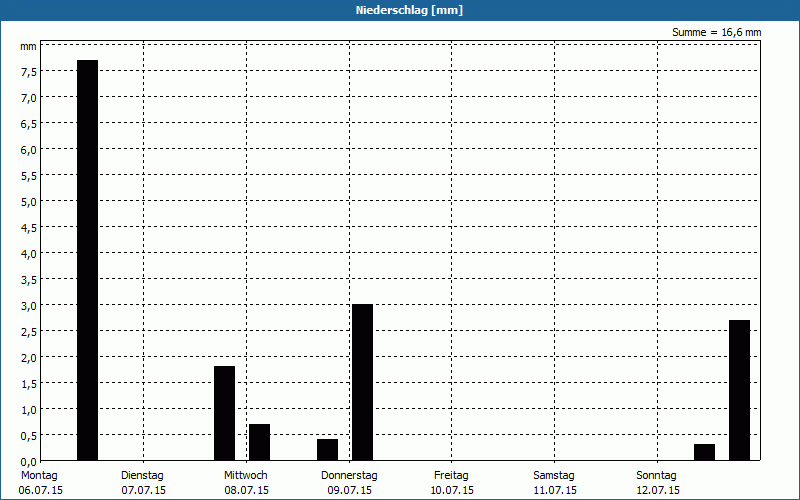Click the 7,0 y-axis value
800x500 pixels.
point(29,98)
